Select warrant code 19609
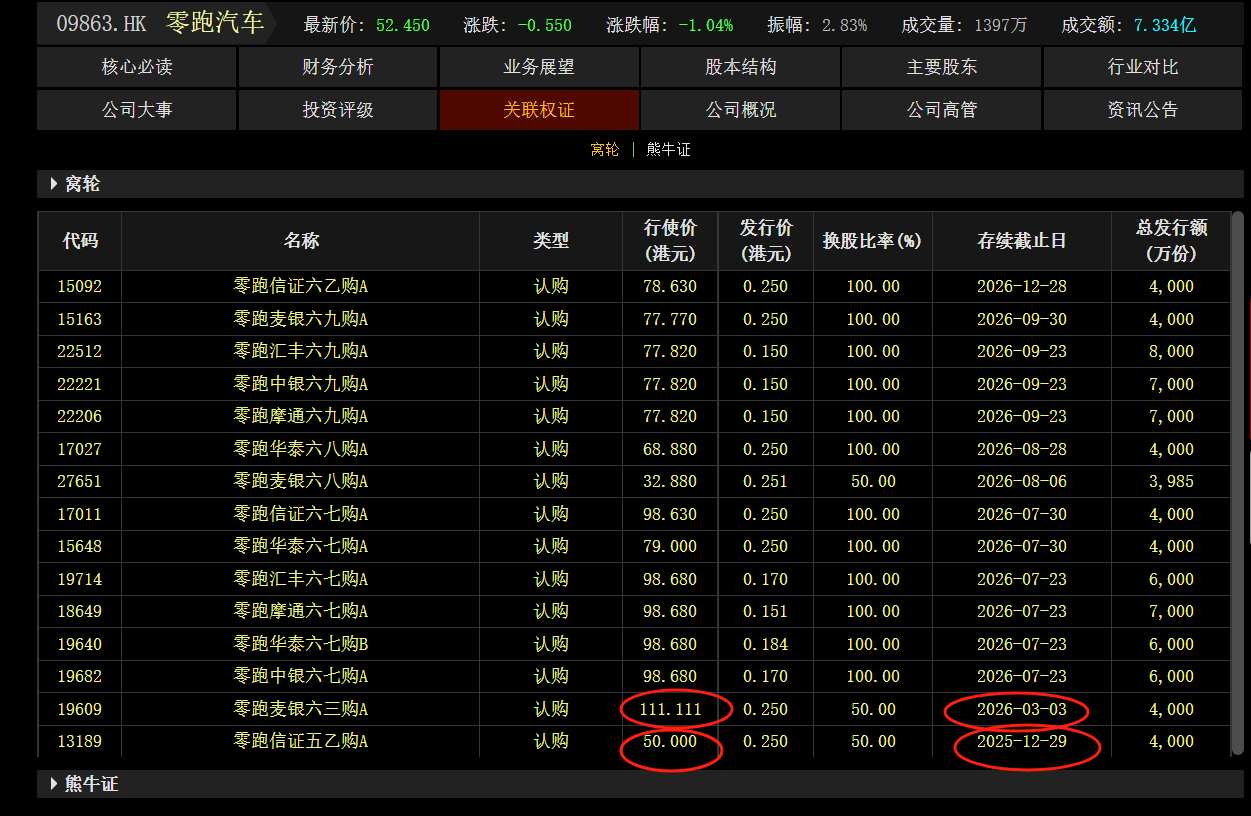 tap(80, 709)
